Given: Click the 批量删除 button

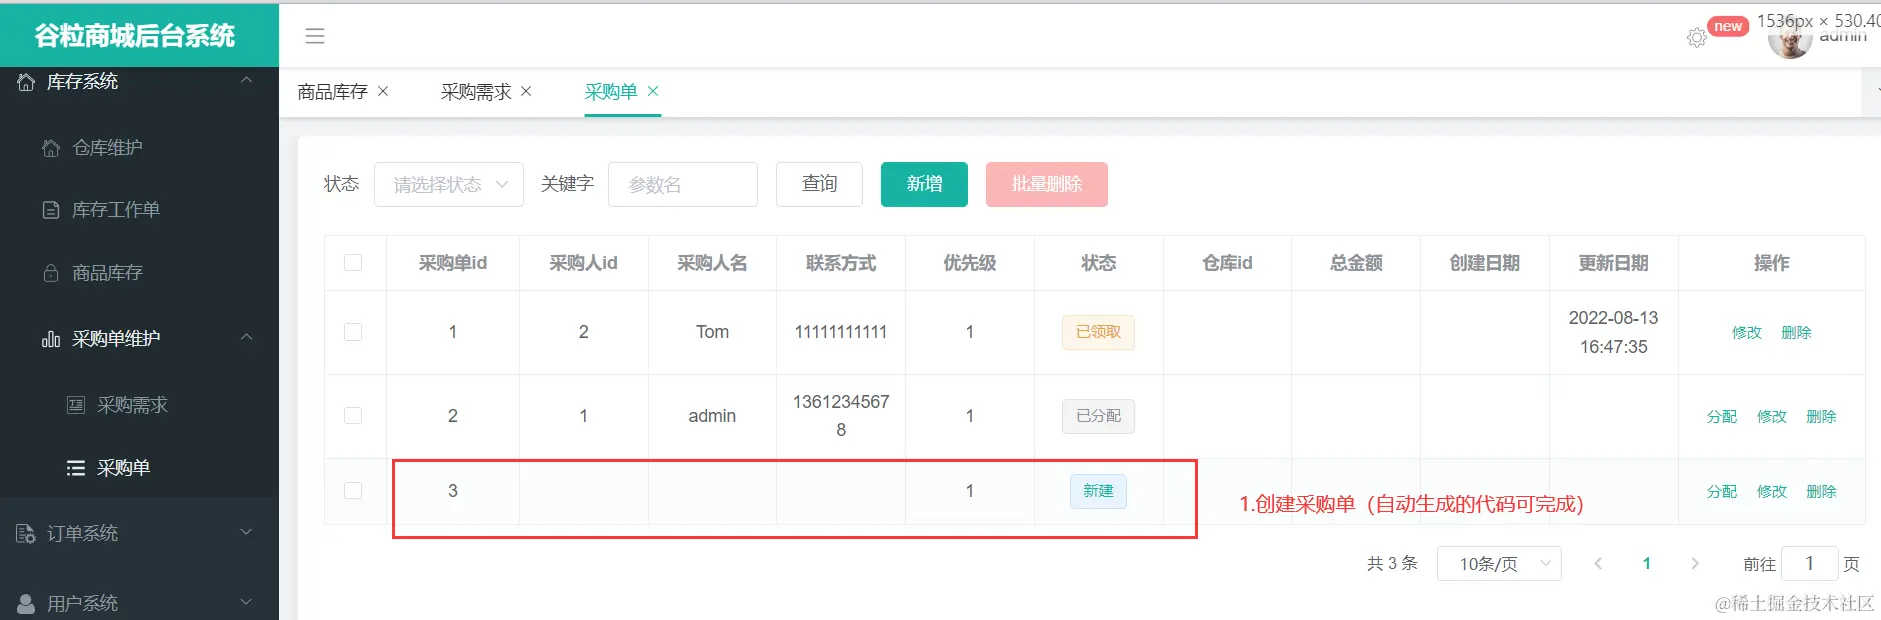Looking at the screenshot, I should click(1047, 184).
